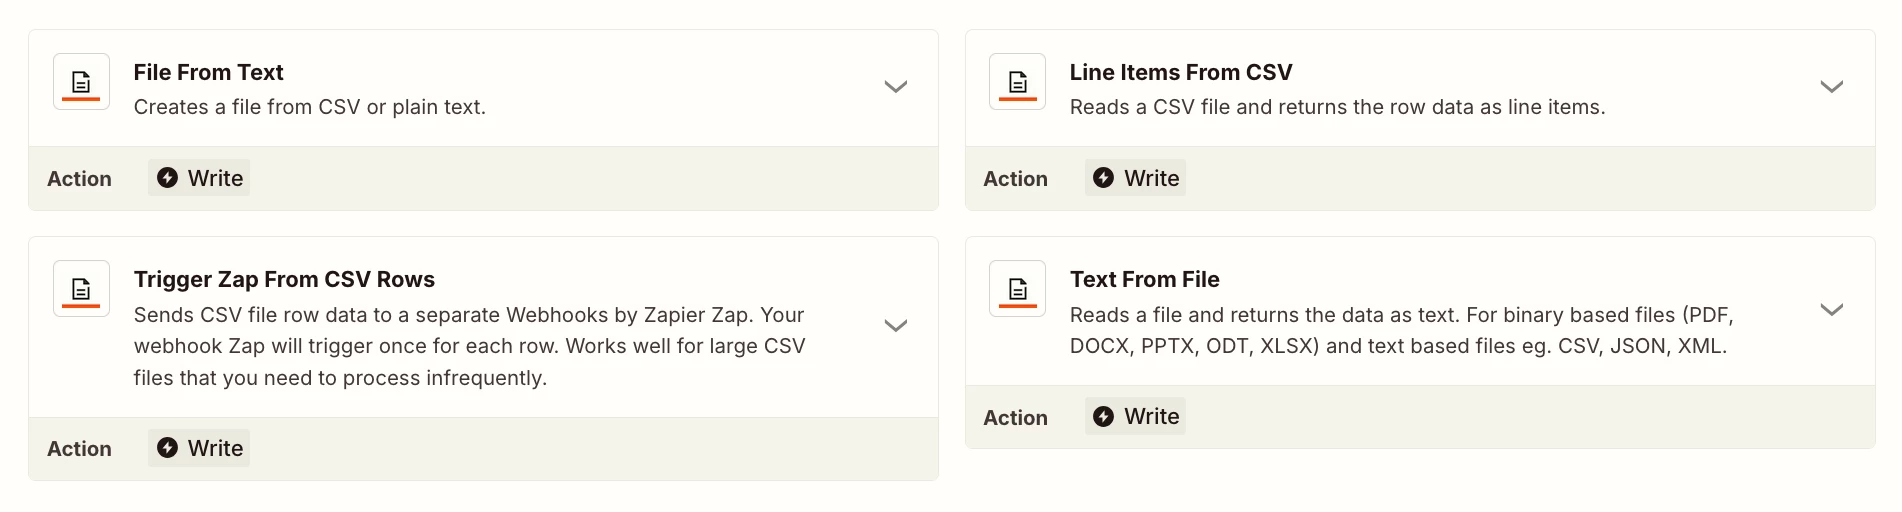Click lightning bolt icon under Text From File
The height and width of the screenshot is (512, 1902).
coord(1103,417)
